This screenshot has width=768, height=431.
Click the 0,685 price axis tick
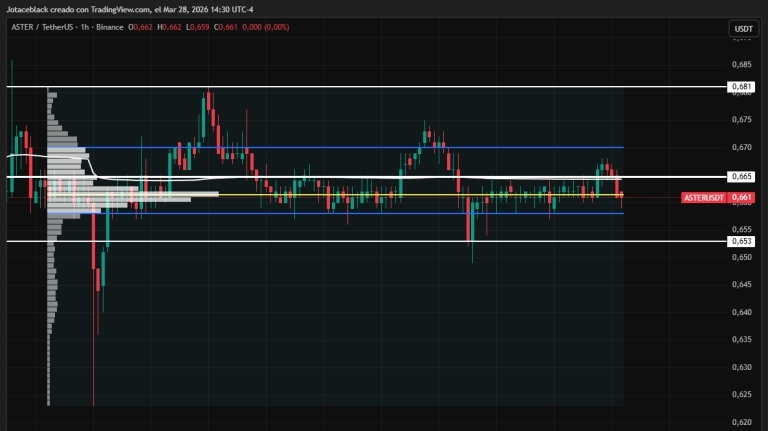pos(742,65)
